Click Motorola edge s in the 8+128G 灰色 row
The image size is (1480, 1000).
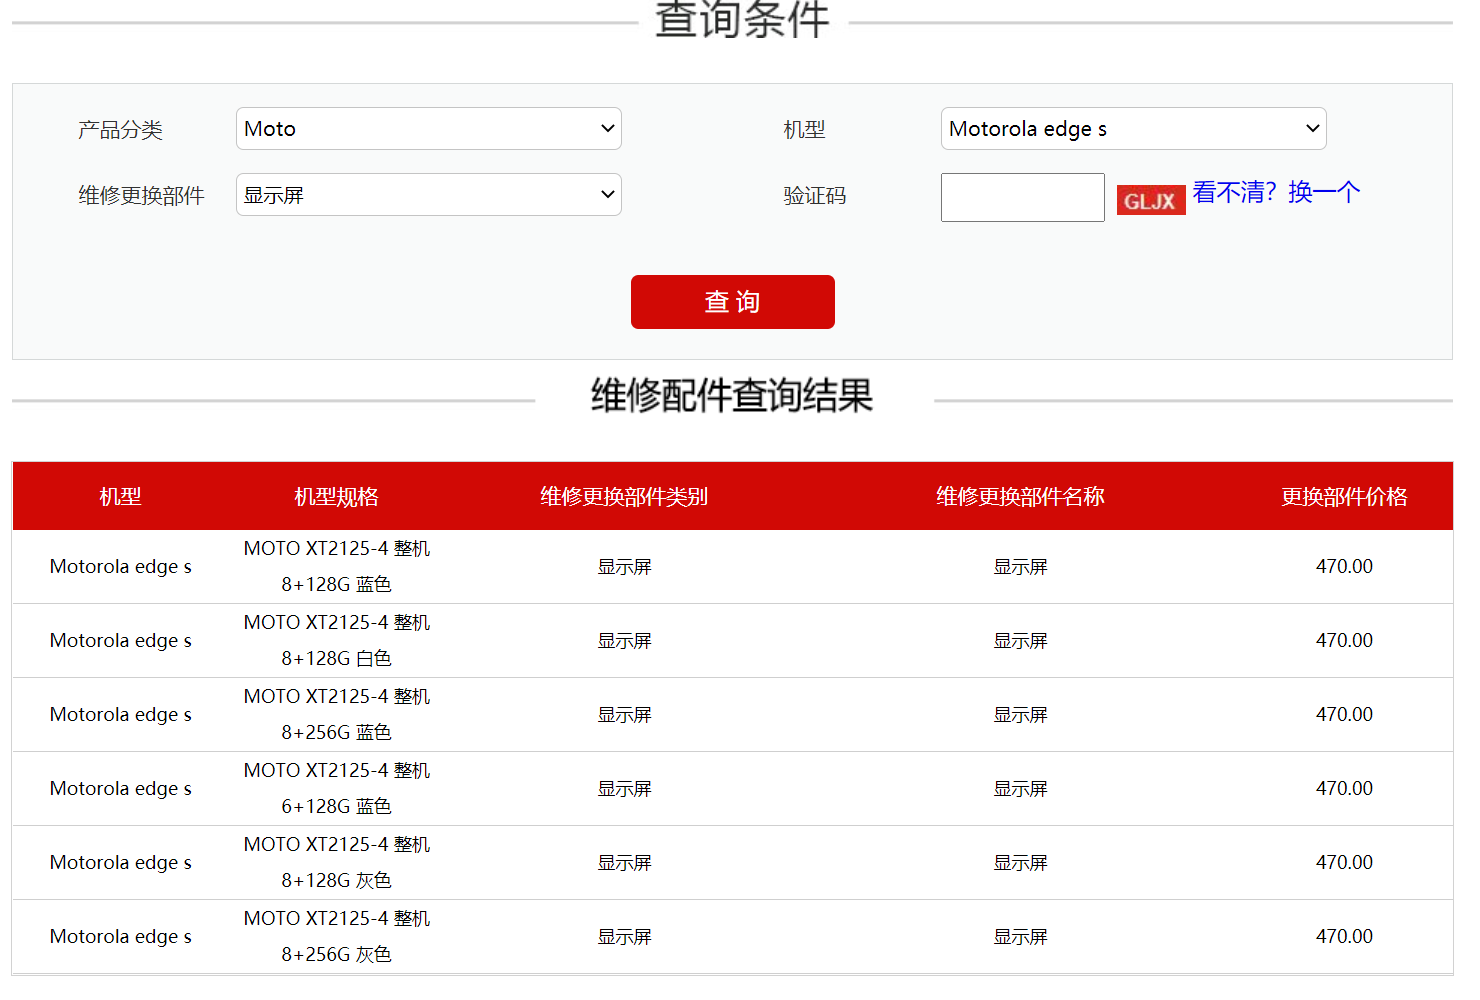(120, 863)
